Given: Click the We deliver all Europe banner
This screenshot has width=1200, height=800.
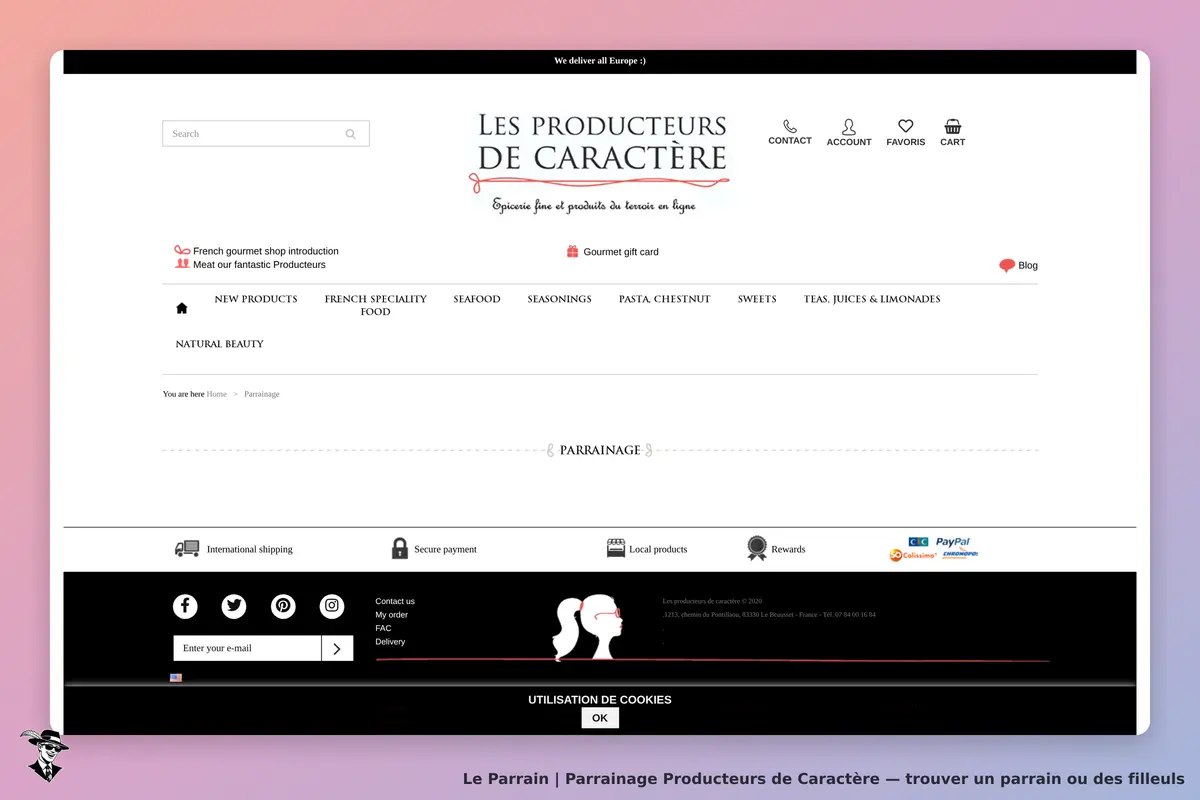Looking at the screenshot, I should coord(600,61).
